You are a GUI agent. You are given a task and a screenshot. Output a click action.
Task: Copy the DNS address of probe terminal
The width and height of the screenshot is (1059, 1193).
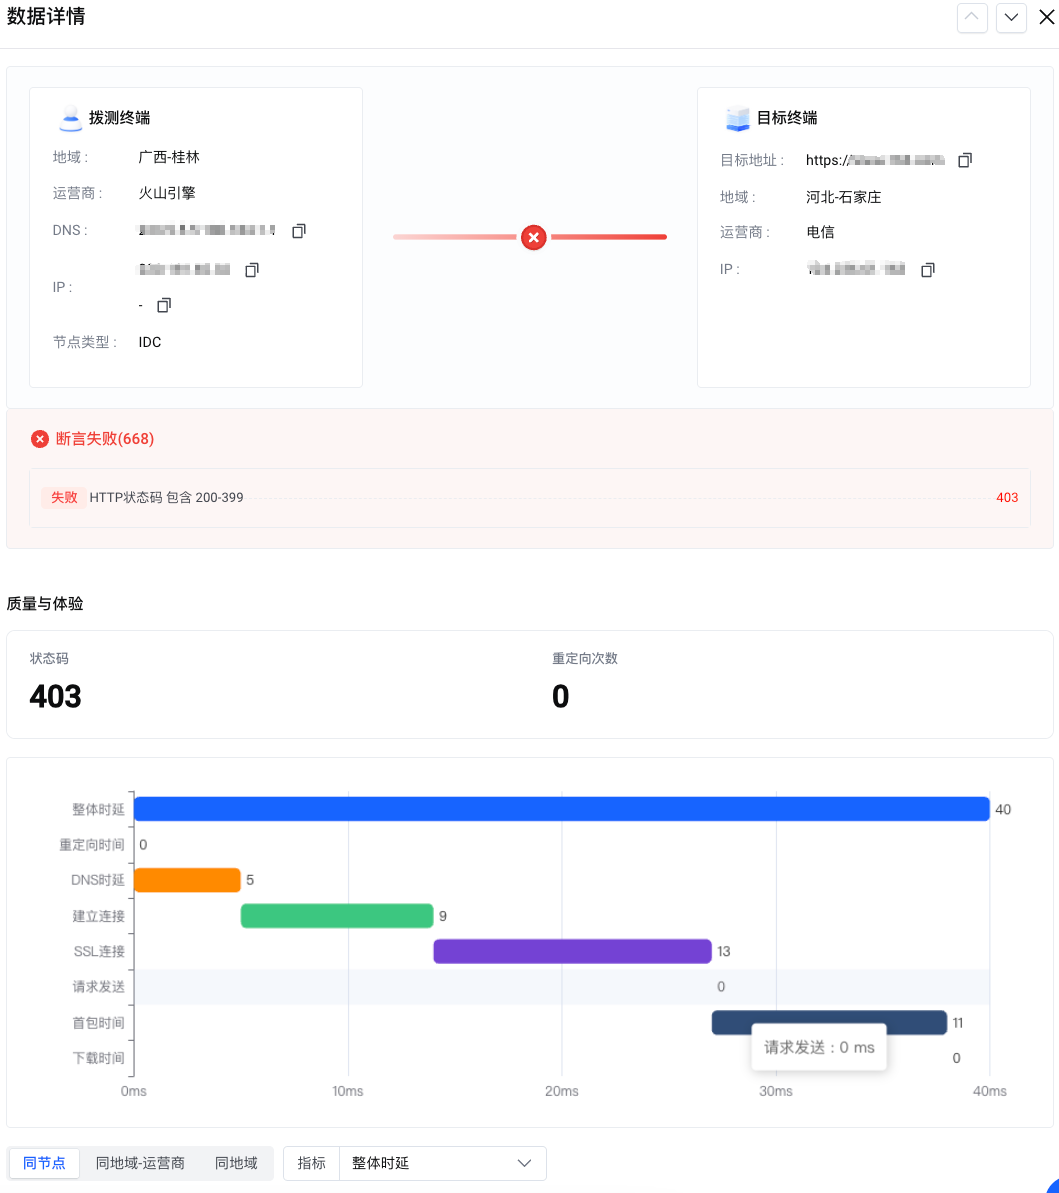[x=299, y=231]
